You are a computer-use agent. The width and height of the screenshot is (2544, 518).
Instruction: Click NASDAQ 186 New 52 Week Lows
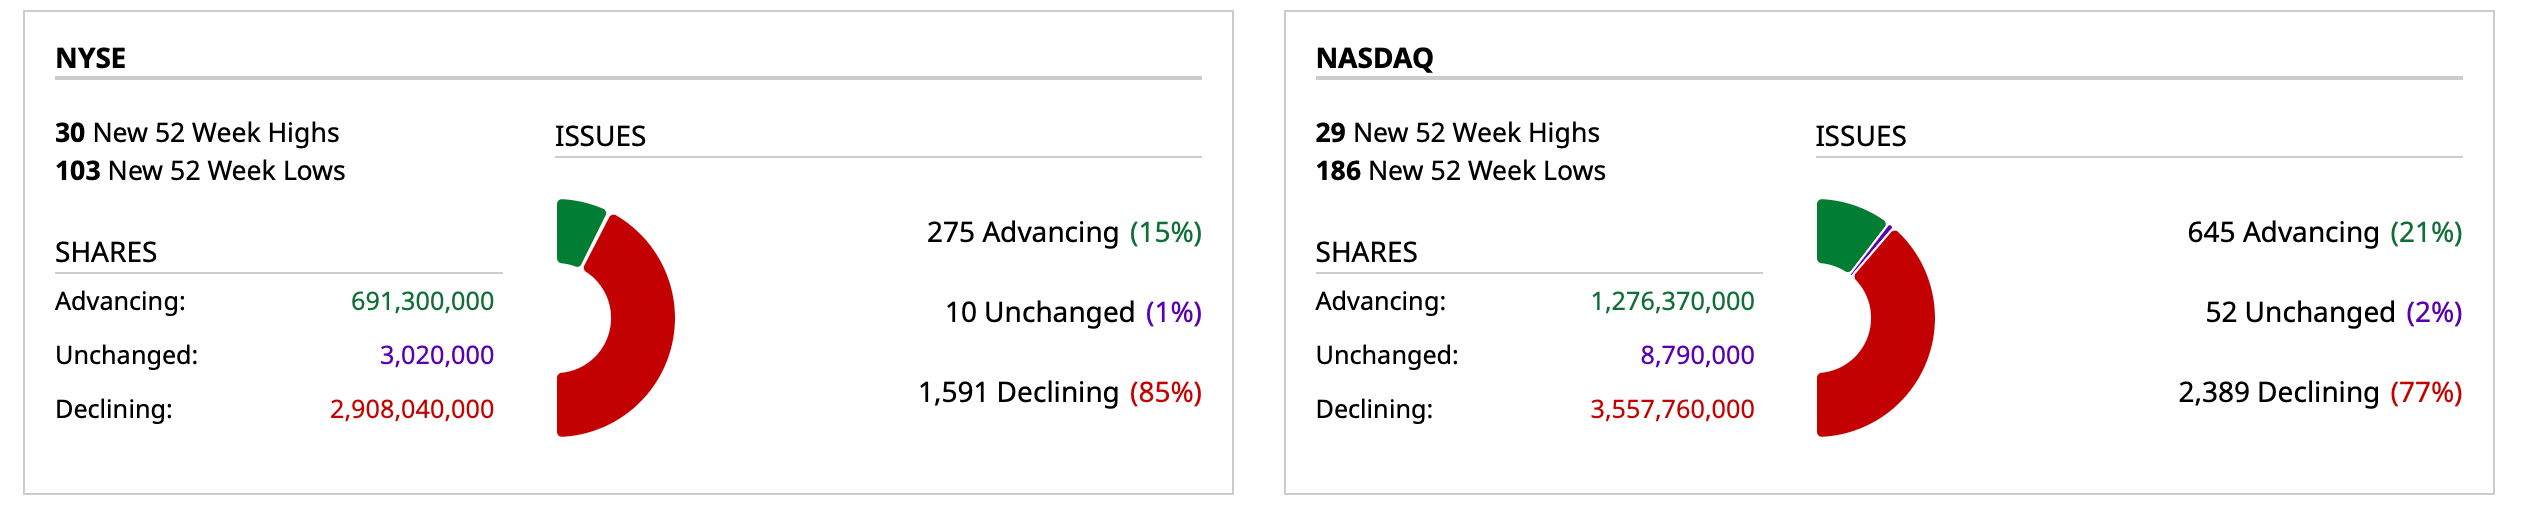tap(1460, 171)
